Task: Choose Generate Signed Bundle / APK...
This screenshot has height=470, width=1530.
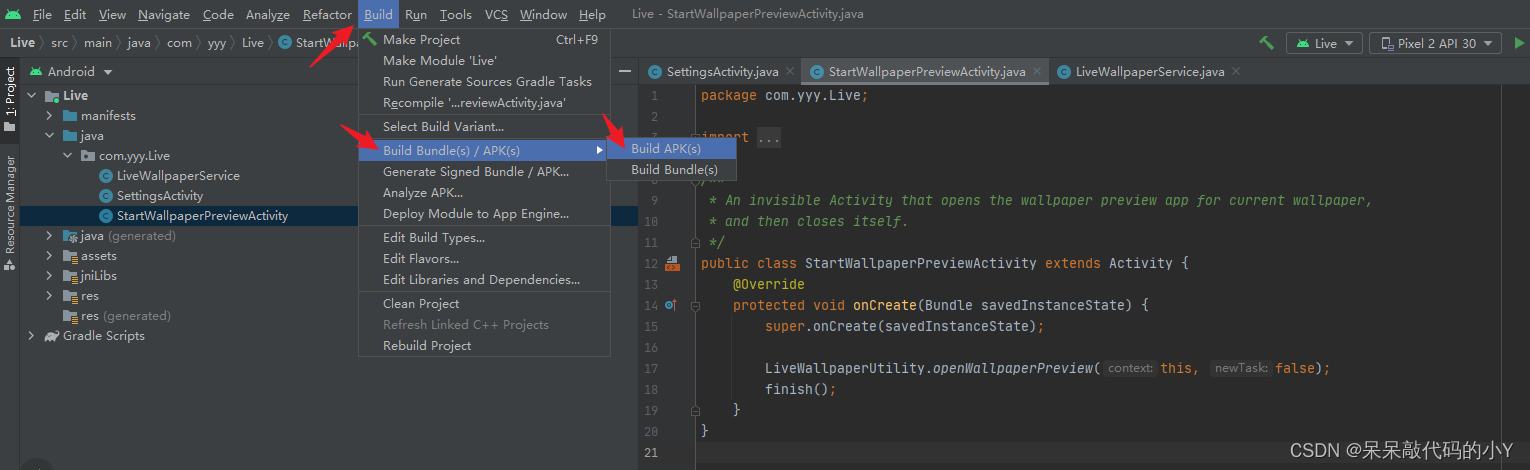Action: 484,172
